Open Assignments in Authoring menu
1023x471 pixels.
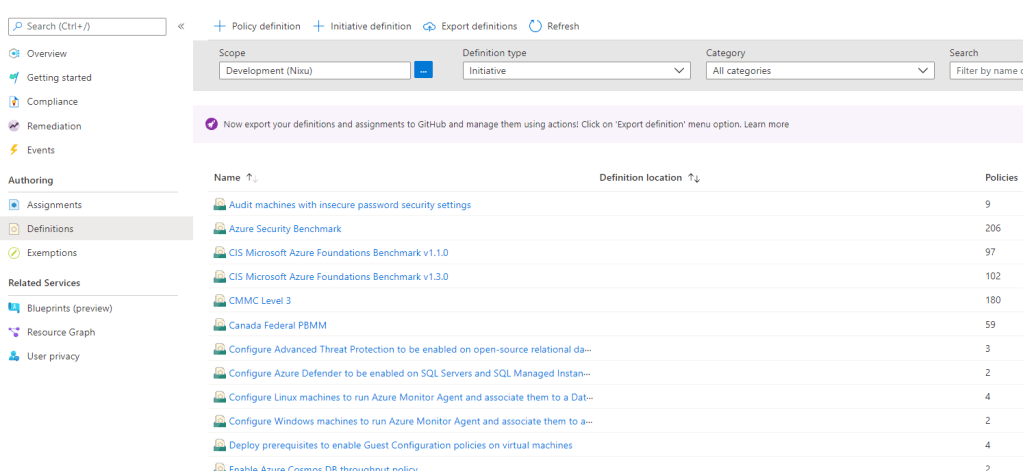pyautogui.click(x=54, y=205)
